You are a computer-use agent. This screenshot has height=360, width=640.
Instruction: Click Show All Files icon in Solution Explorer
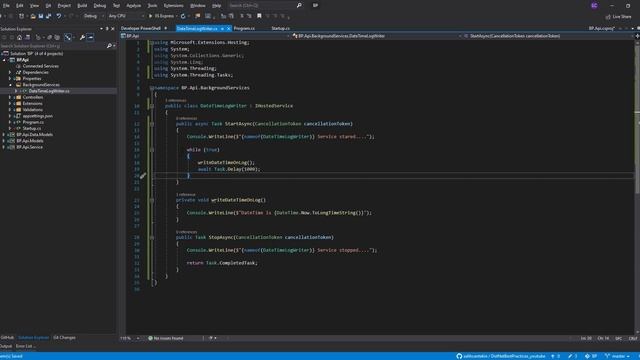click(x=57, y=37)
